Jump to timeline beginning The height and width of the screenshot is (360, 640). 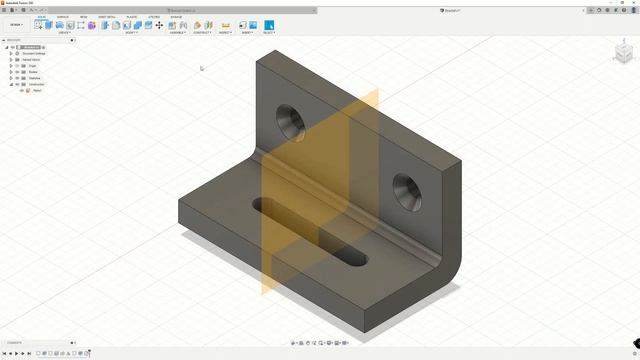4,353
